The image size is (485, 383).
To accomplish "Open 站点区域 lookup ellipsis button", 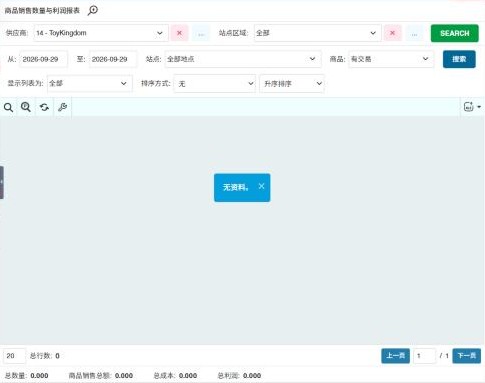I will pyautogui.click(x=414, y=33).
